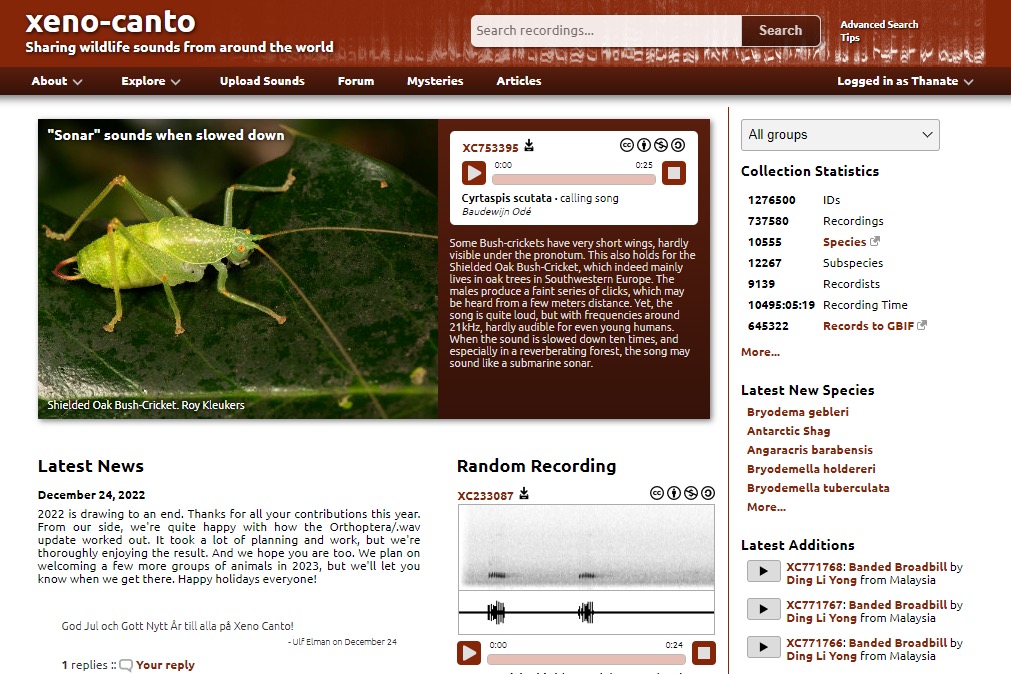Click the Subspecies count 12267
1011x674 pixels.
(765, 263)
